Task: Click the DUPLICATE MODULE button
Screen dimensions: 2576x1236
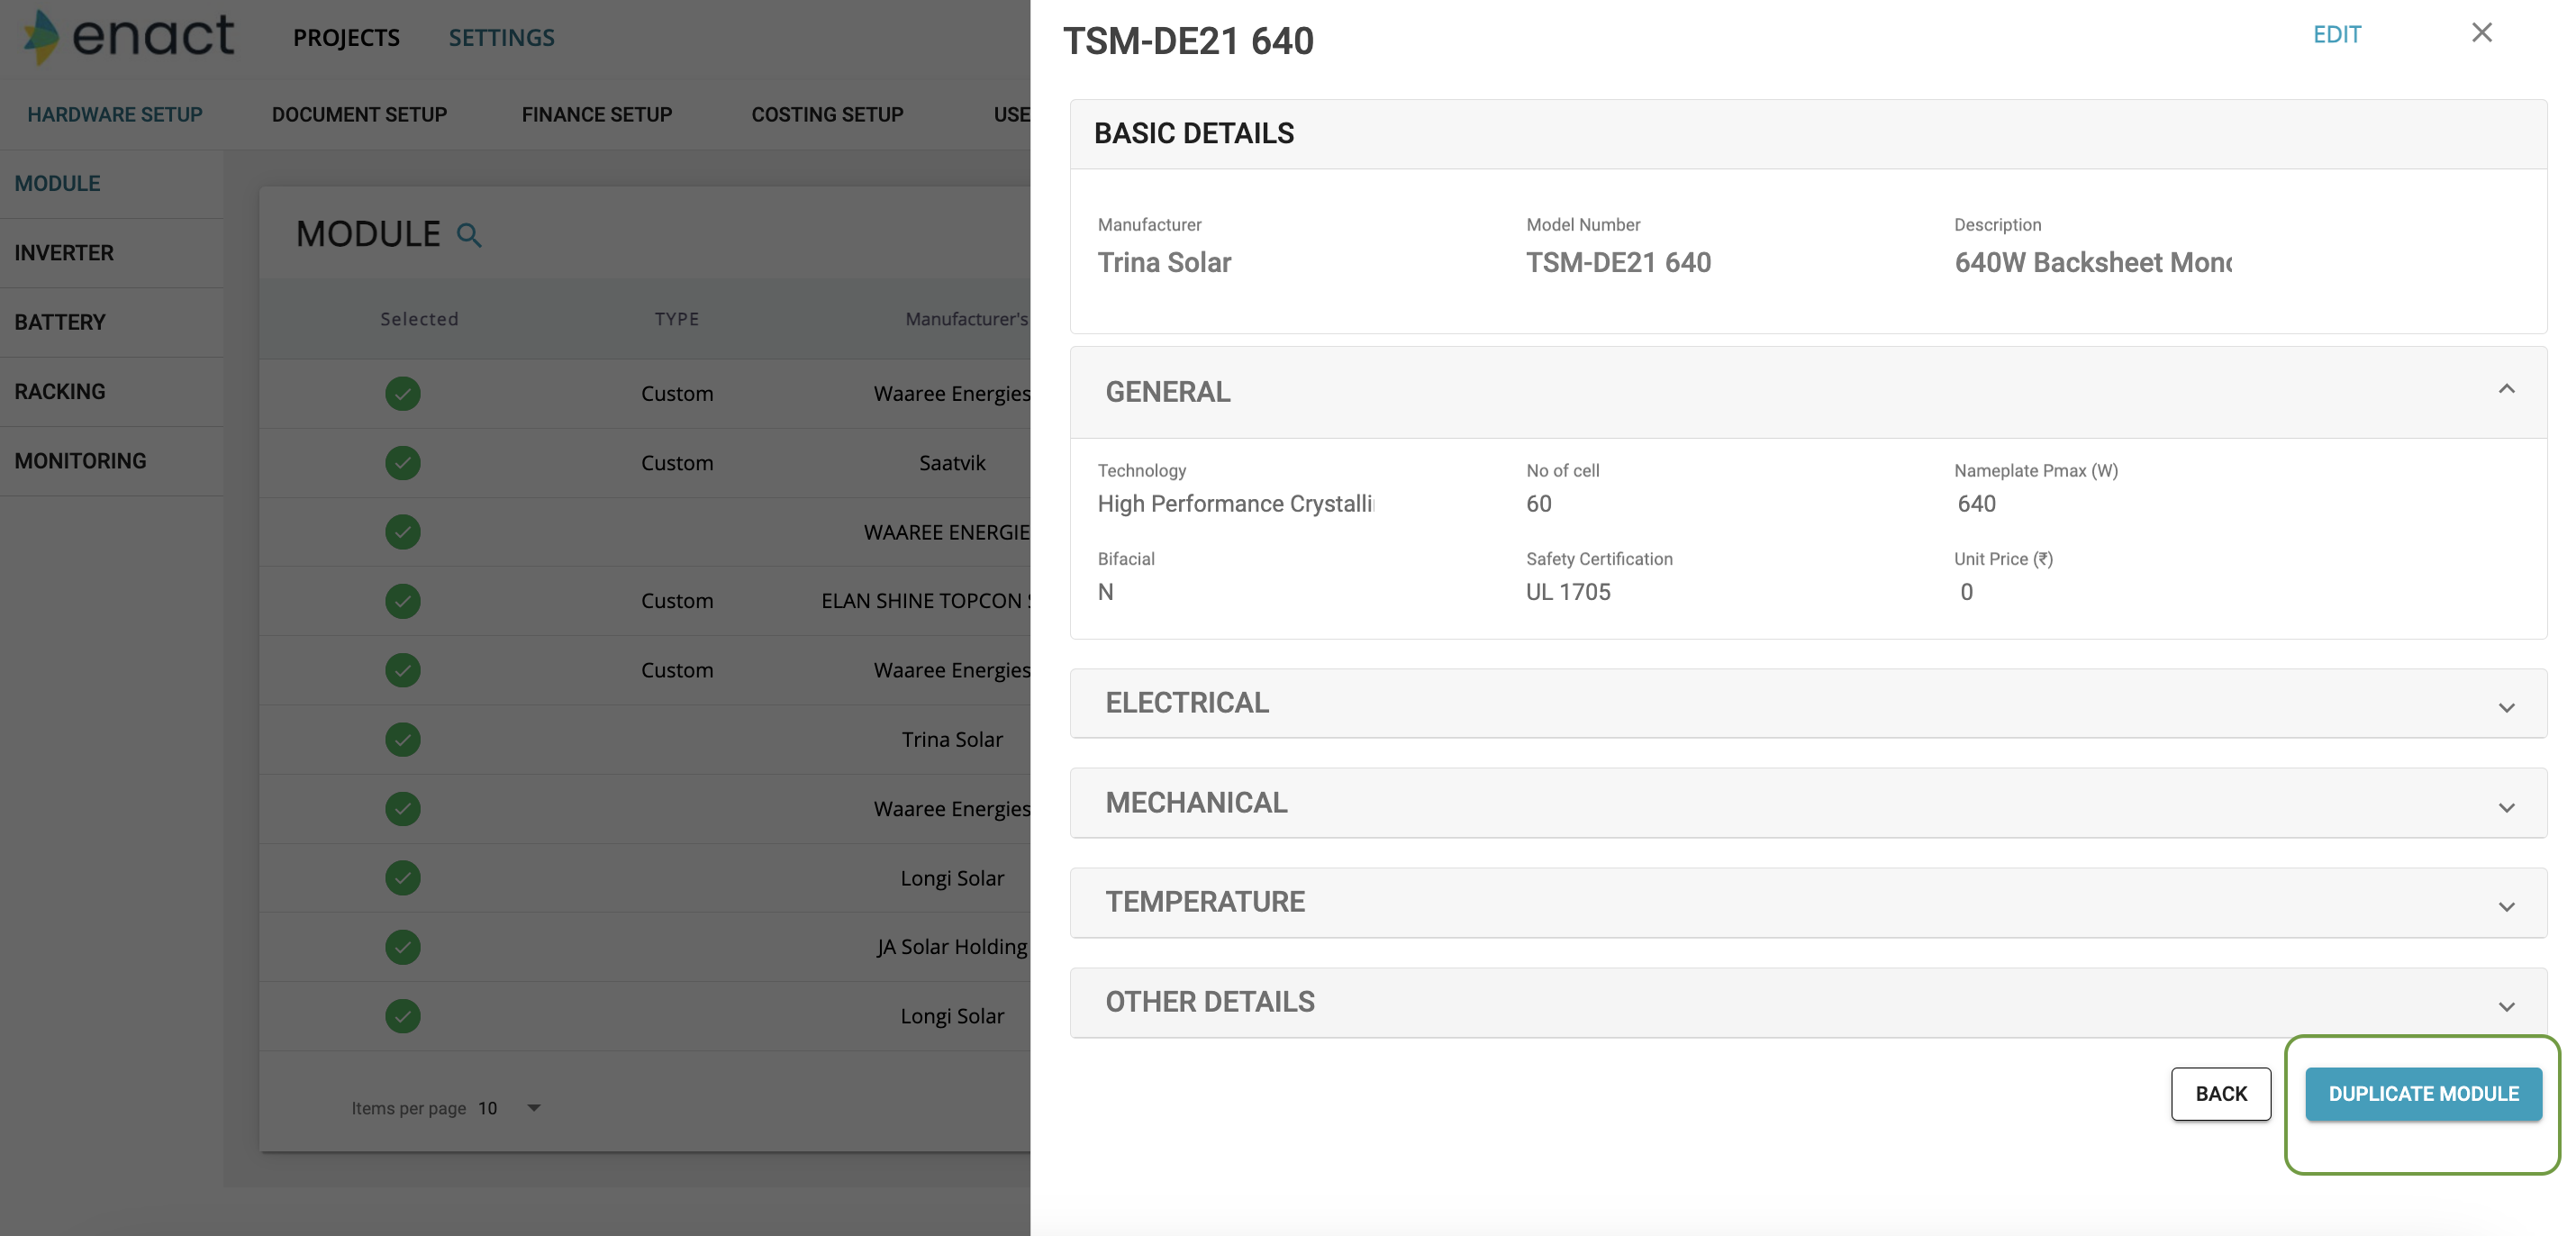Action: click(x=2422, y=1093)
